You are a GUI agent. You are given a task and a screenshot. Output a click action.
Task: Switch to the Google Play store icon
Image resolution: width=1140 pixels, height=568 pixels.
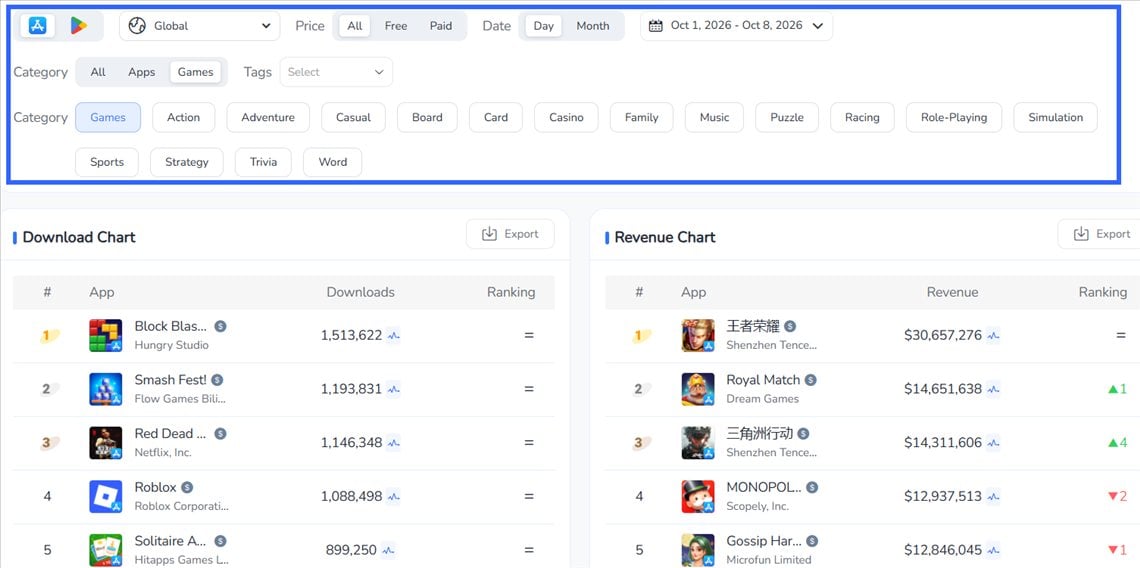click(x=79, y=25)
